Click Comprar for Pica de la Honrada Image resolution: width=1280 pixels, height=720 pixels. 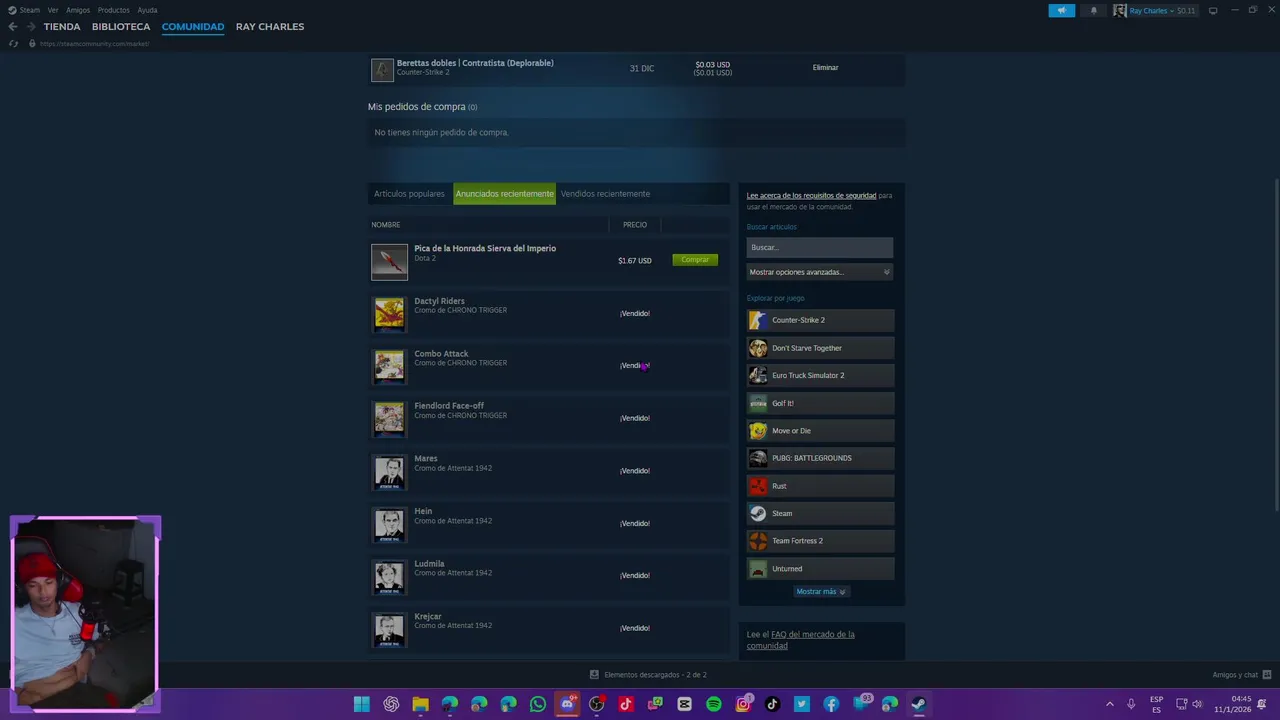695,260
